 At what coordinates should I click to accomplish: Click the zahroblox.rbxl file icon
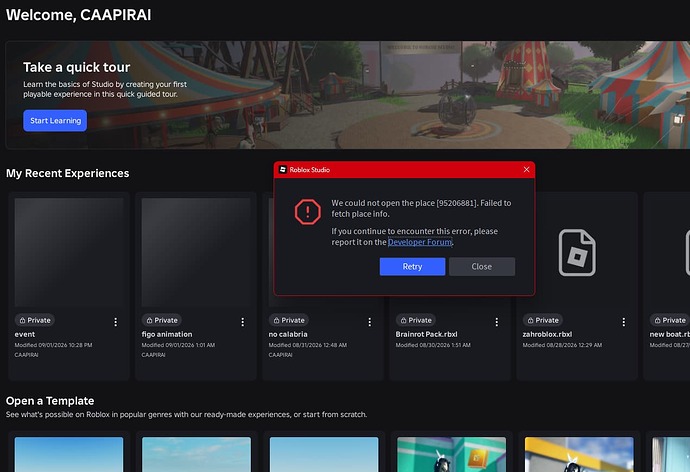pyautogui.click(x=577, y=253)
